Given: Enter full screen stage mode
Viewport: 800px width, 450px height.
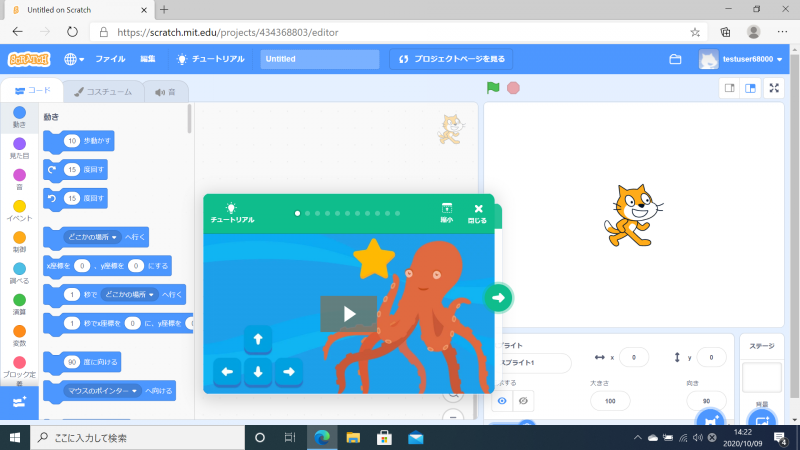Looking at the screenshot, I should tap(774, 88).
